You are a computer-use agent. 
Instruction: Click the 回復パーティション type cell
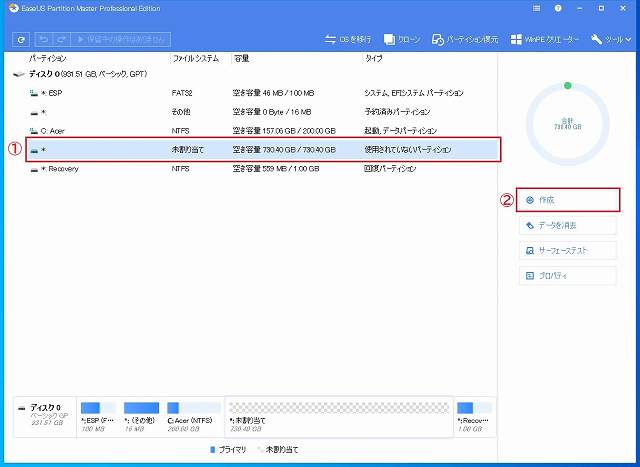[390, 169]
